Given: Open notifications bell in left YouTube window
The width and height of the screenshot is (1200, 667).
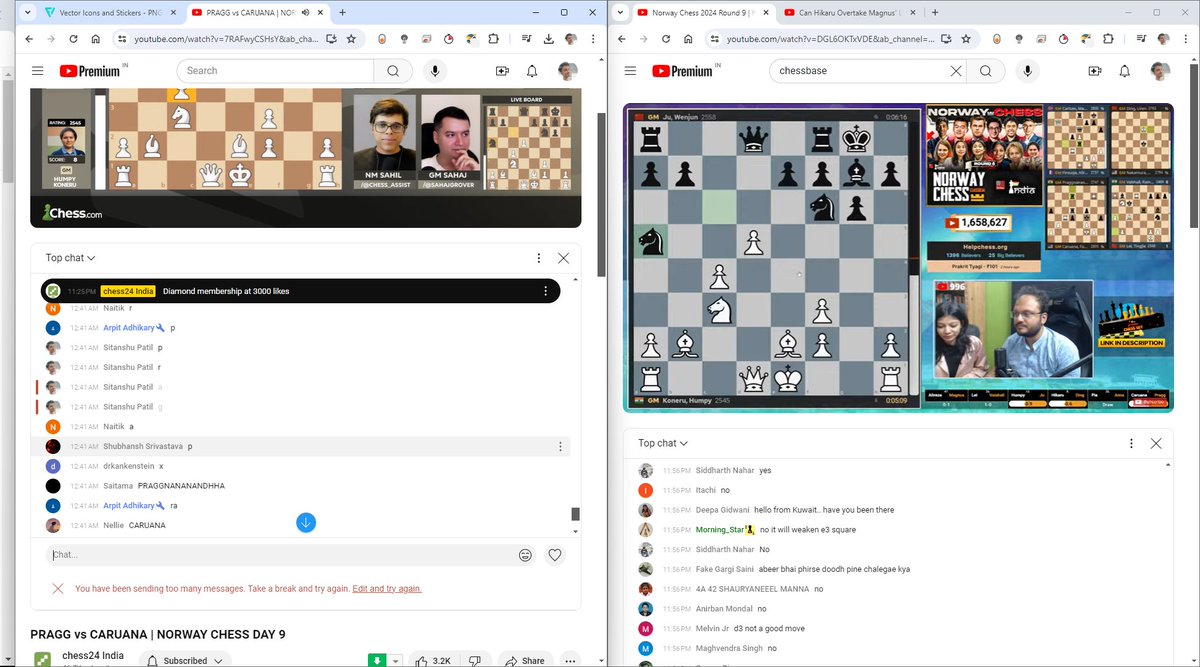Looking at the screenshot, I should pyautogui.click(x=532, y=71).
